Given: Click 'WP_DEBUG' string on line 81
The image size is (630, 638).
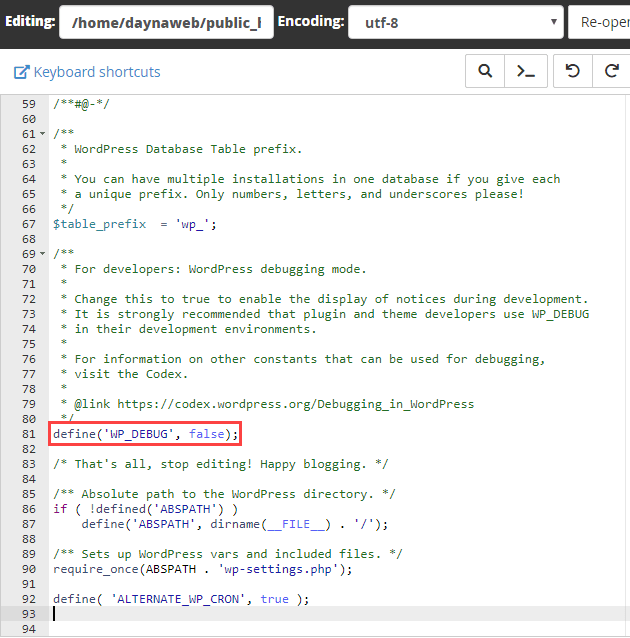Looking at the screenshot, I should click(x=139, y=434).
